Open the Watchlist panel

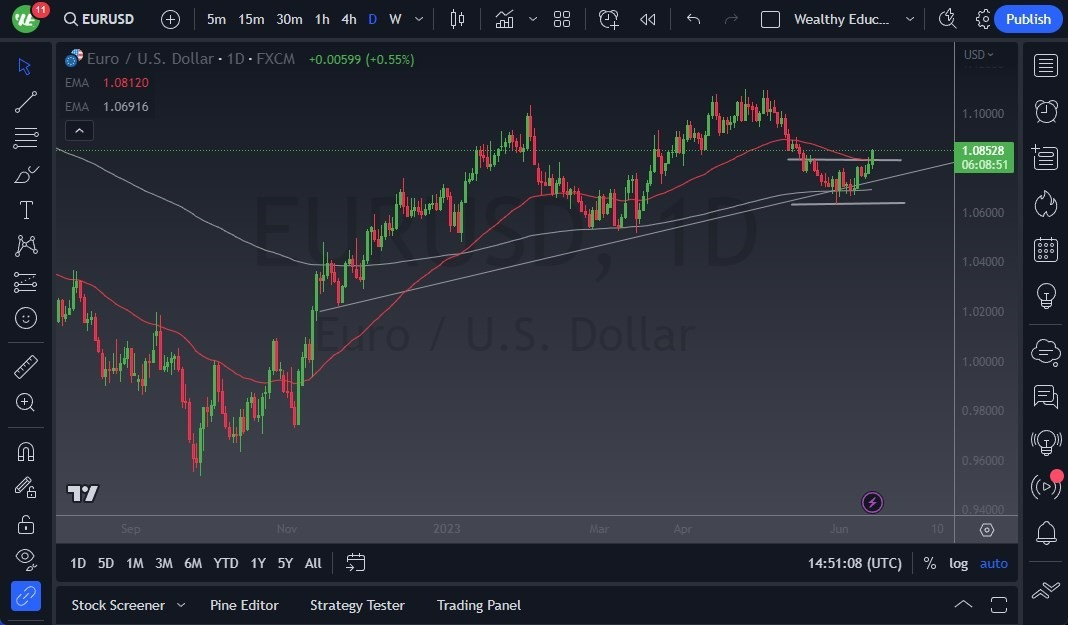[1044, 65]
